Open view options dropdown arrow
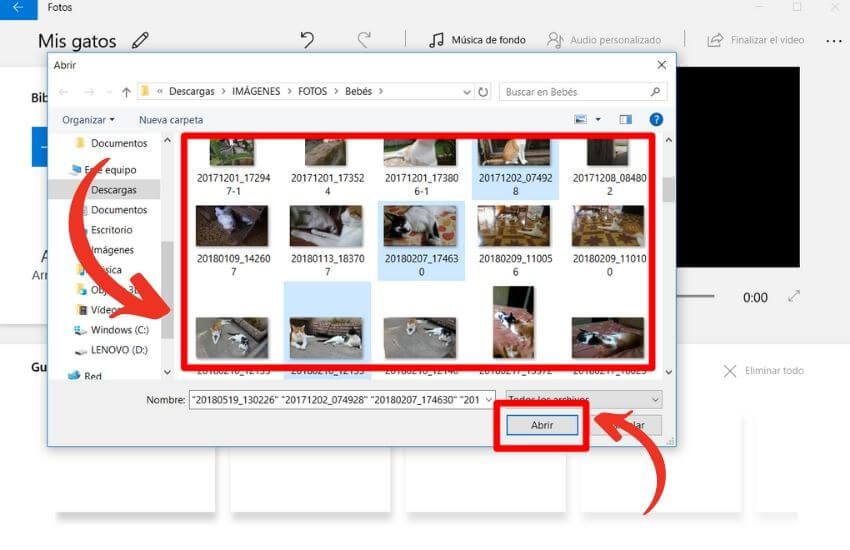The image size is (850, 550). 598,119
